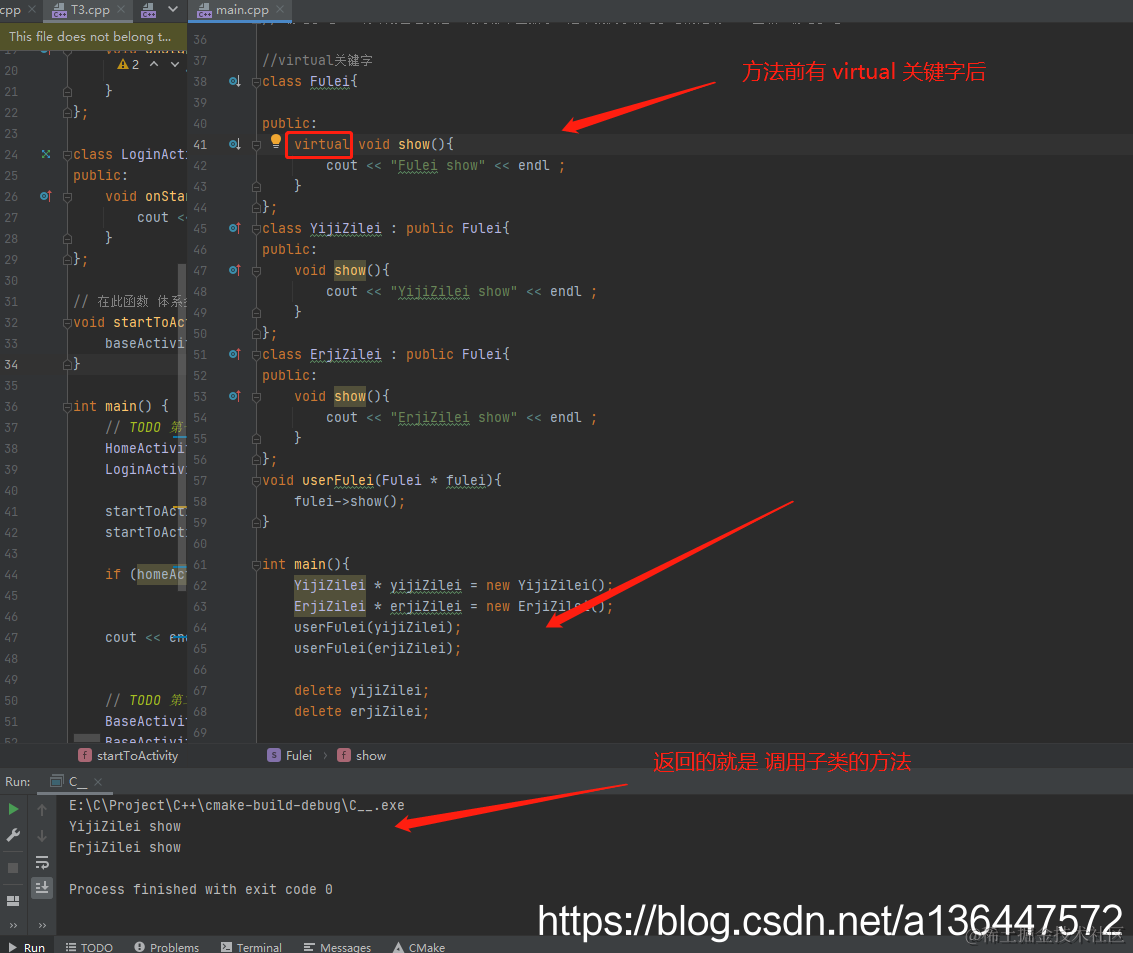Click the up-arrow stack trace icon
1133x953 pixels.
click(x=42, y=810)
